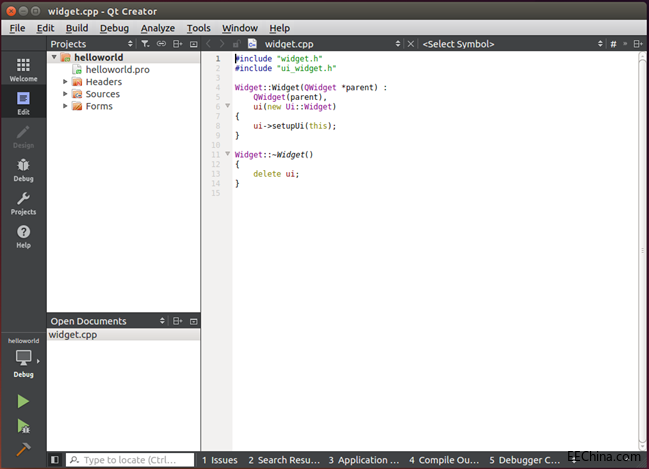Click the C++ file icon beside widget.cpp
Image resolution: width=649 pixels, height=469 pixels.
(252, 44)
